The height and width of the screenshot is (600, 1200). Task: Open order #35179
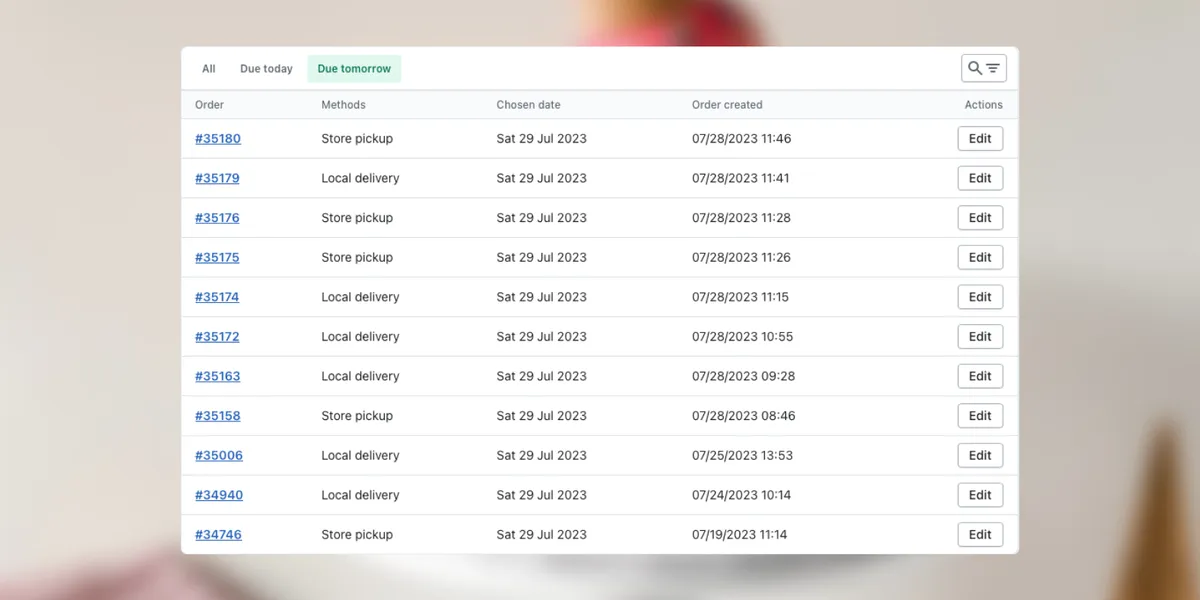tap(217, 178)
